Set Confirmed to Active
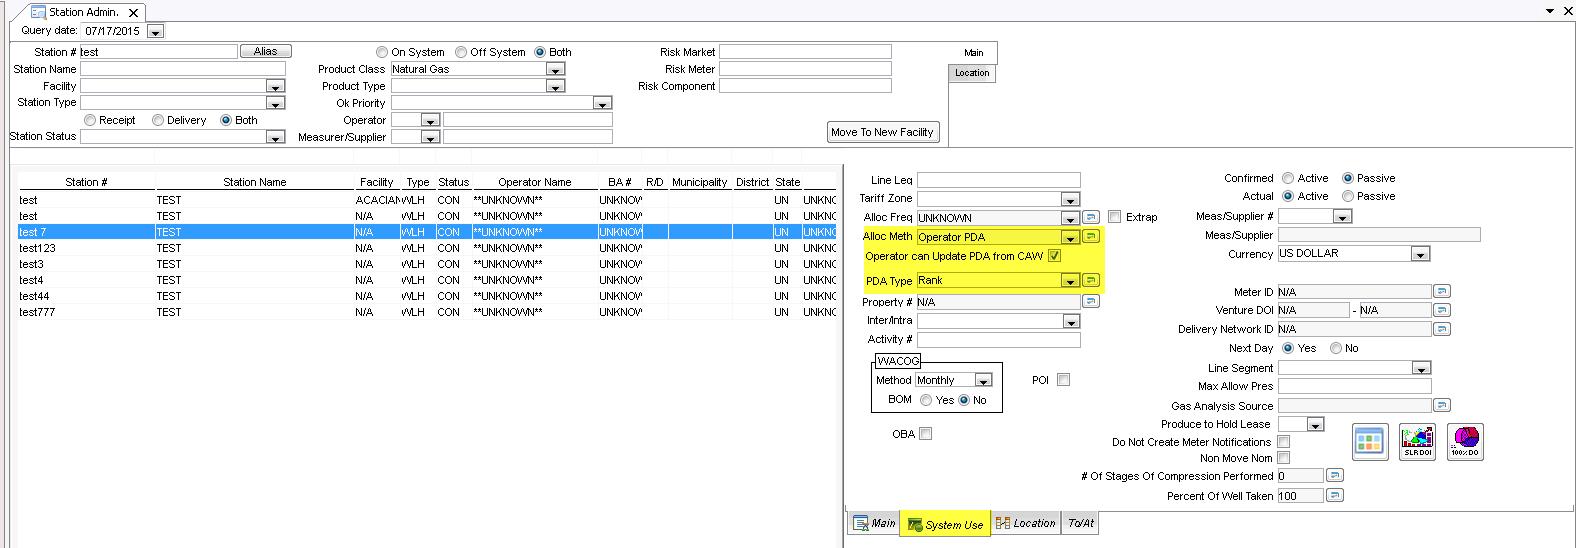Screen dimensions: 1576x548 (x=1288, y=178)
